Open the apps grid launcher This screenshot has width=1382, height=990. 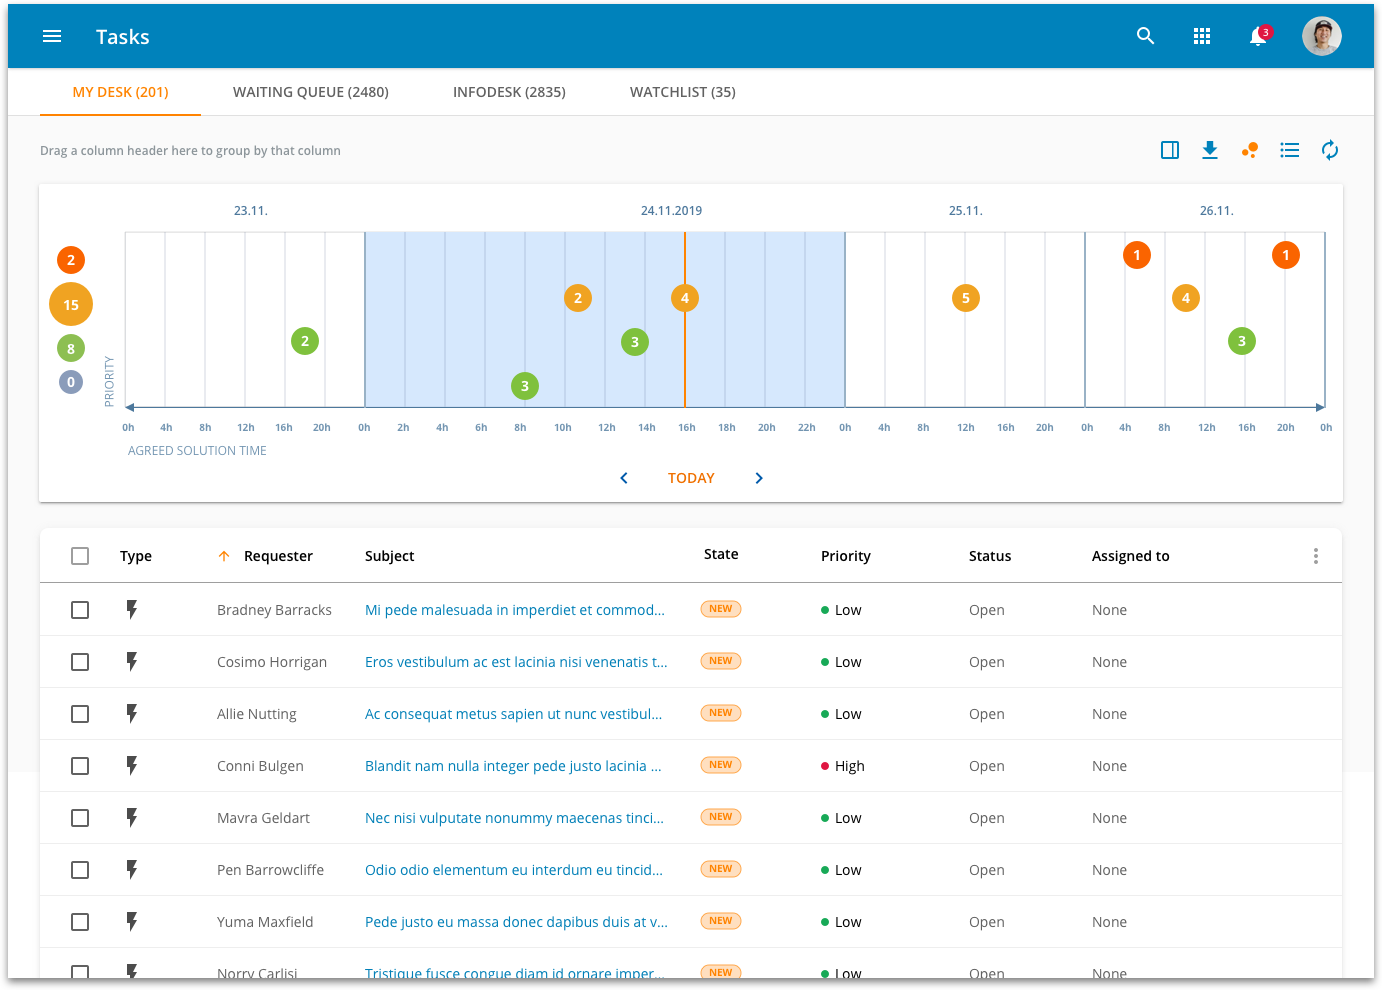(x=1202, y=37)
